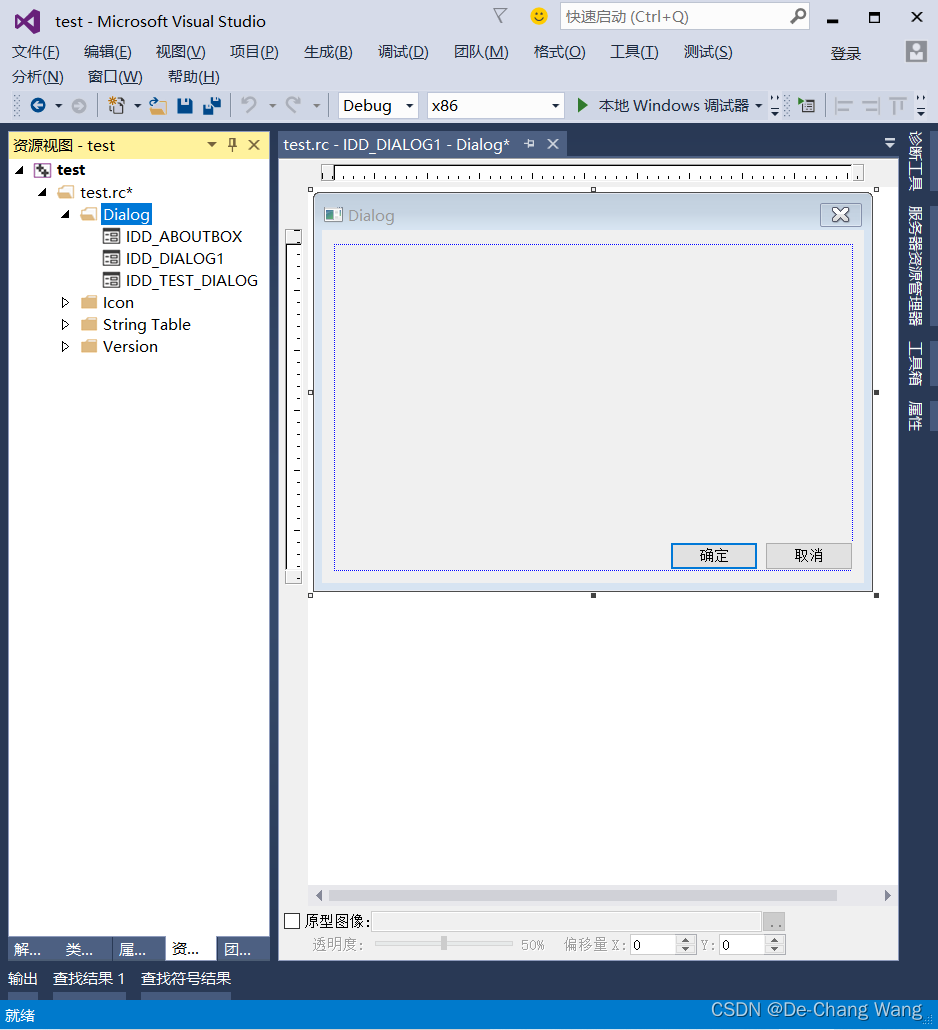Toggle the prototype image checkbox
Screen dimensions: 938x1030
tap(292, 921)
